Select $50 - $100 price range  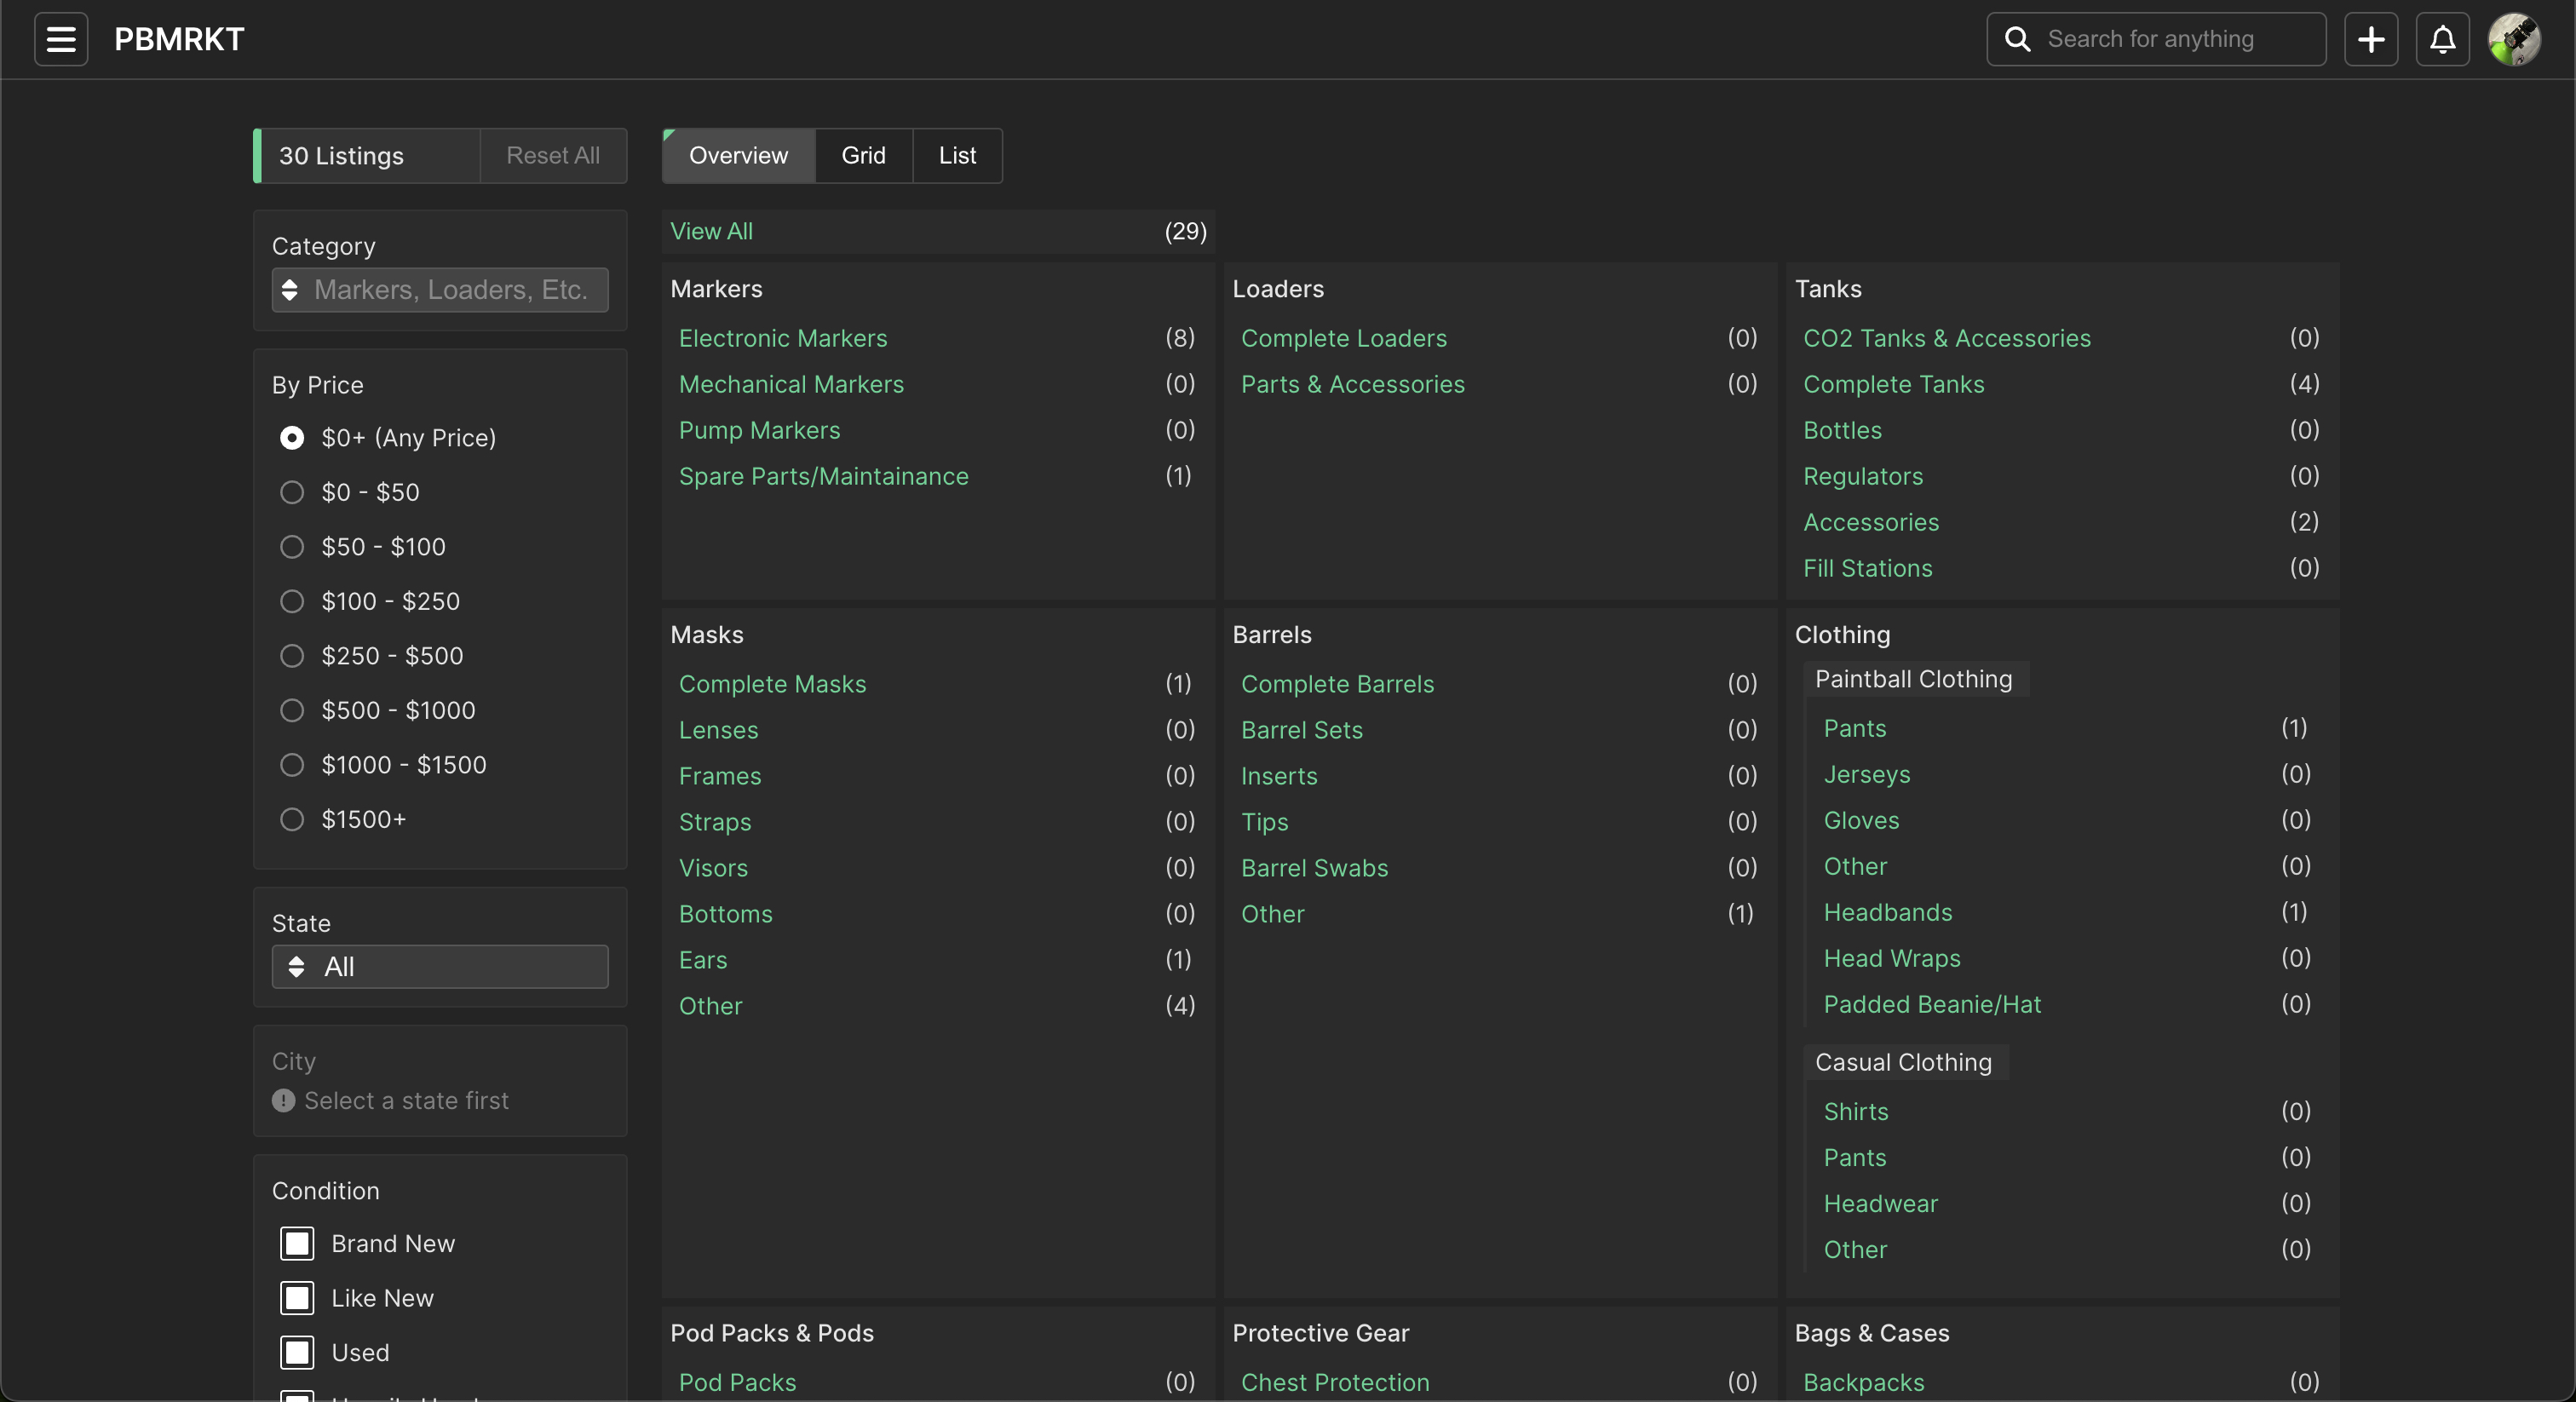pos(292,546)
